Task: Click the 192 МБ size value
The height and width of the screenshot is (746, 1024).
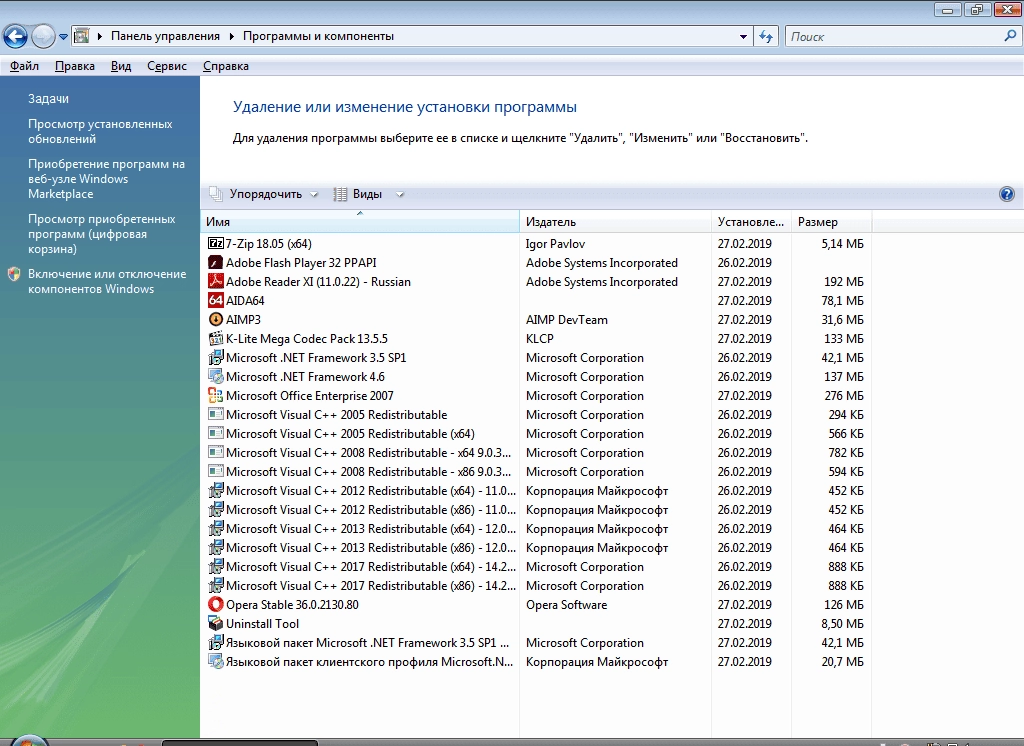Action: (844, 282)
